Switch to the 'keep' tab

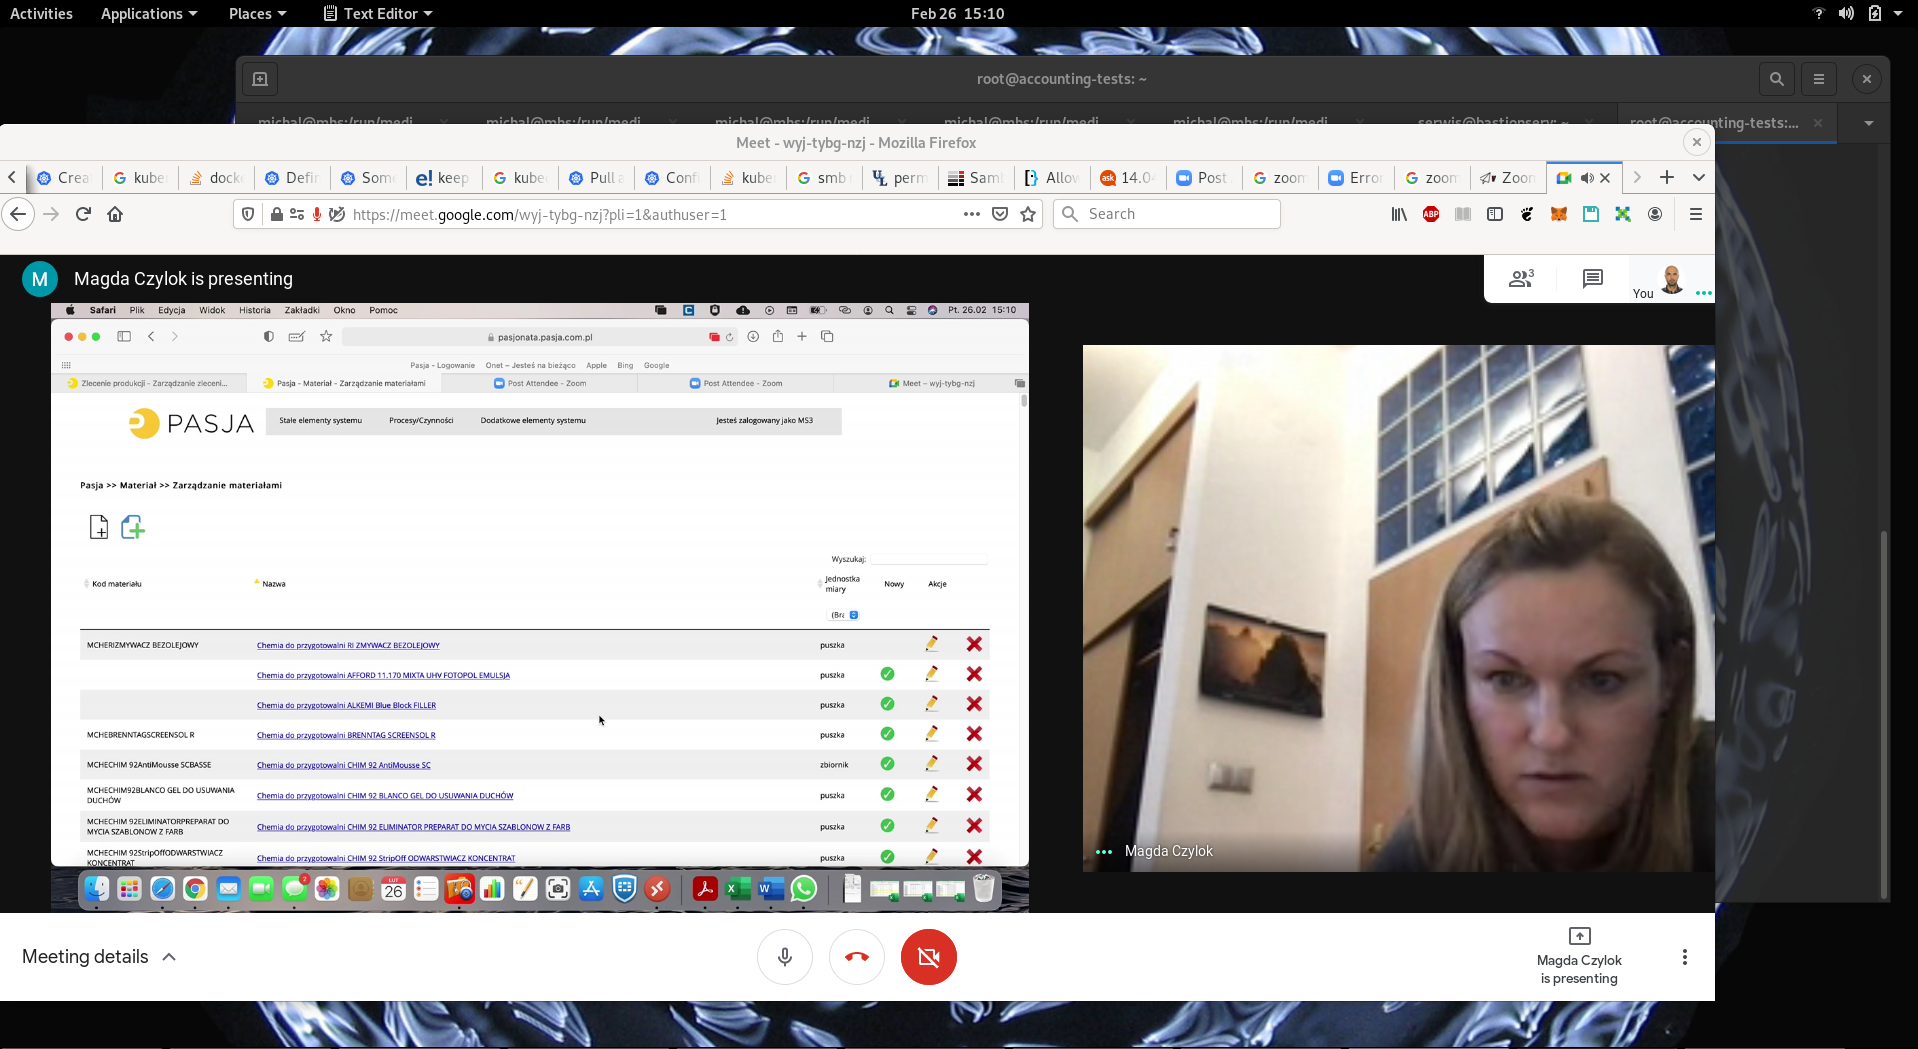[x=443, y=178]
